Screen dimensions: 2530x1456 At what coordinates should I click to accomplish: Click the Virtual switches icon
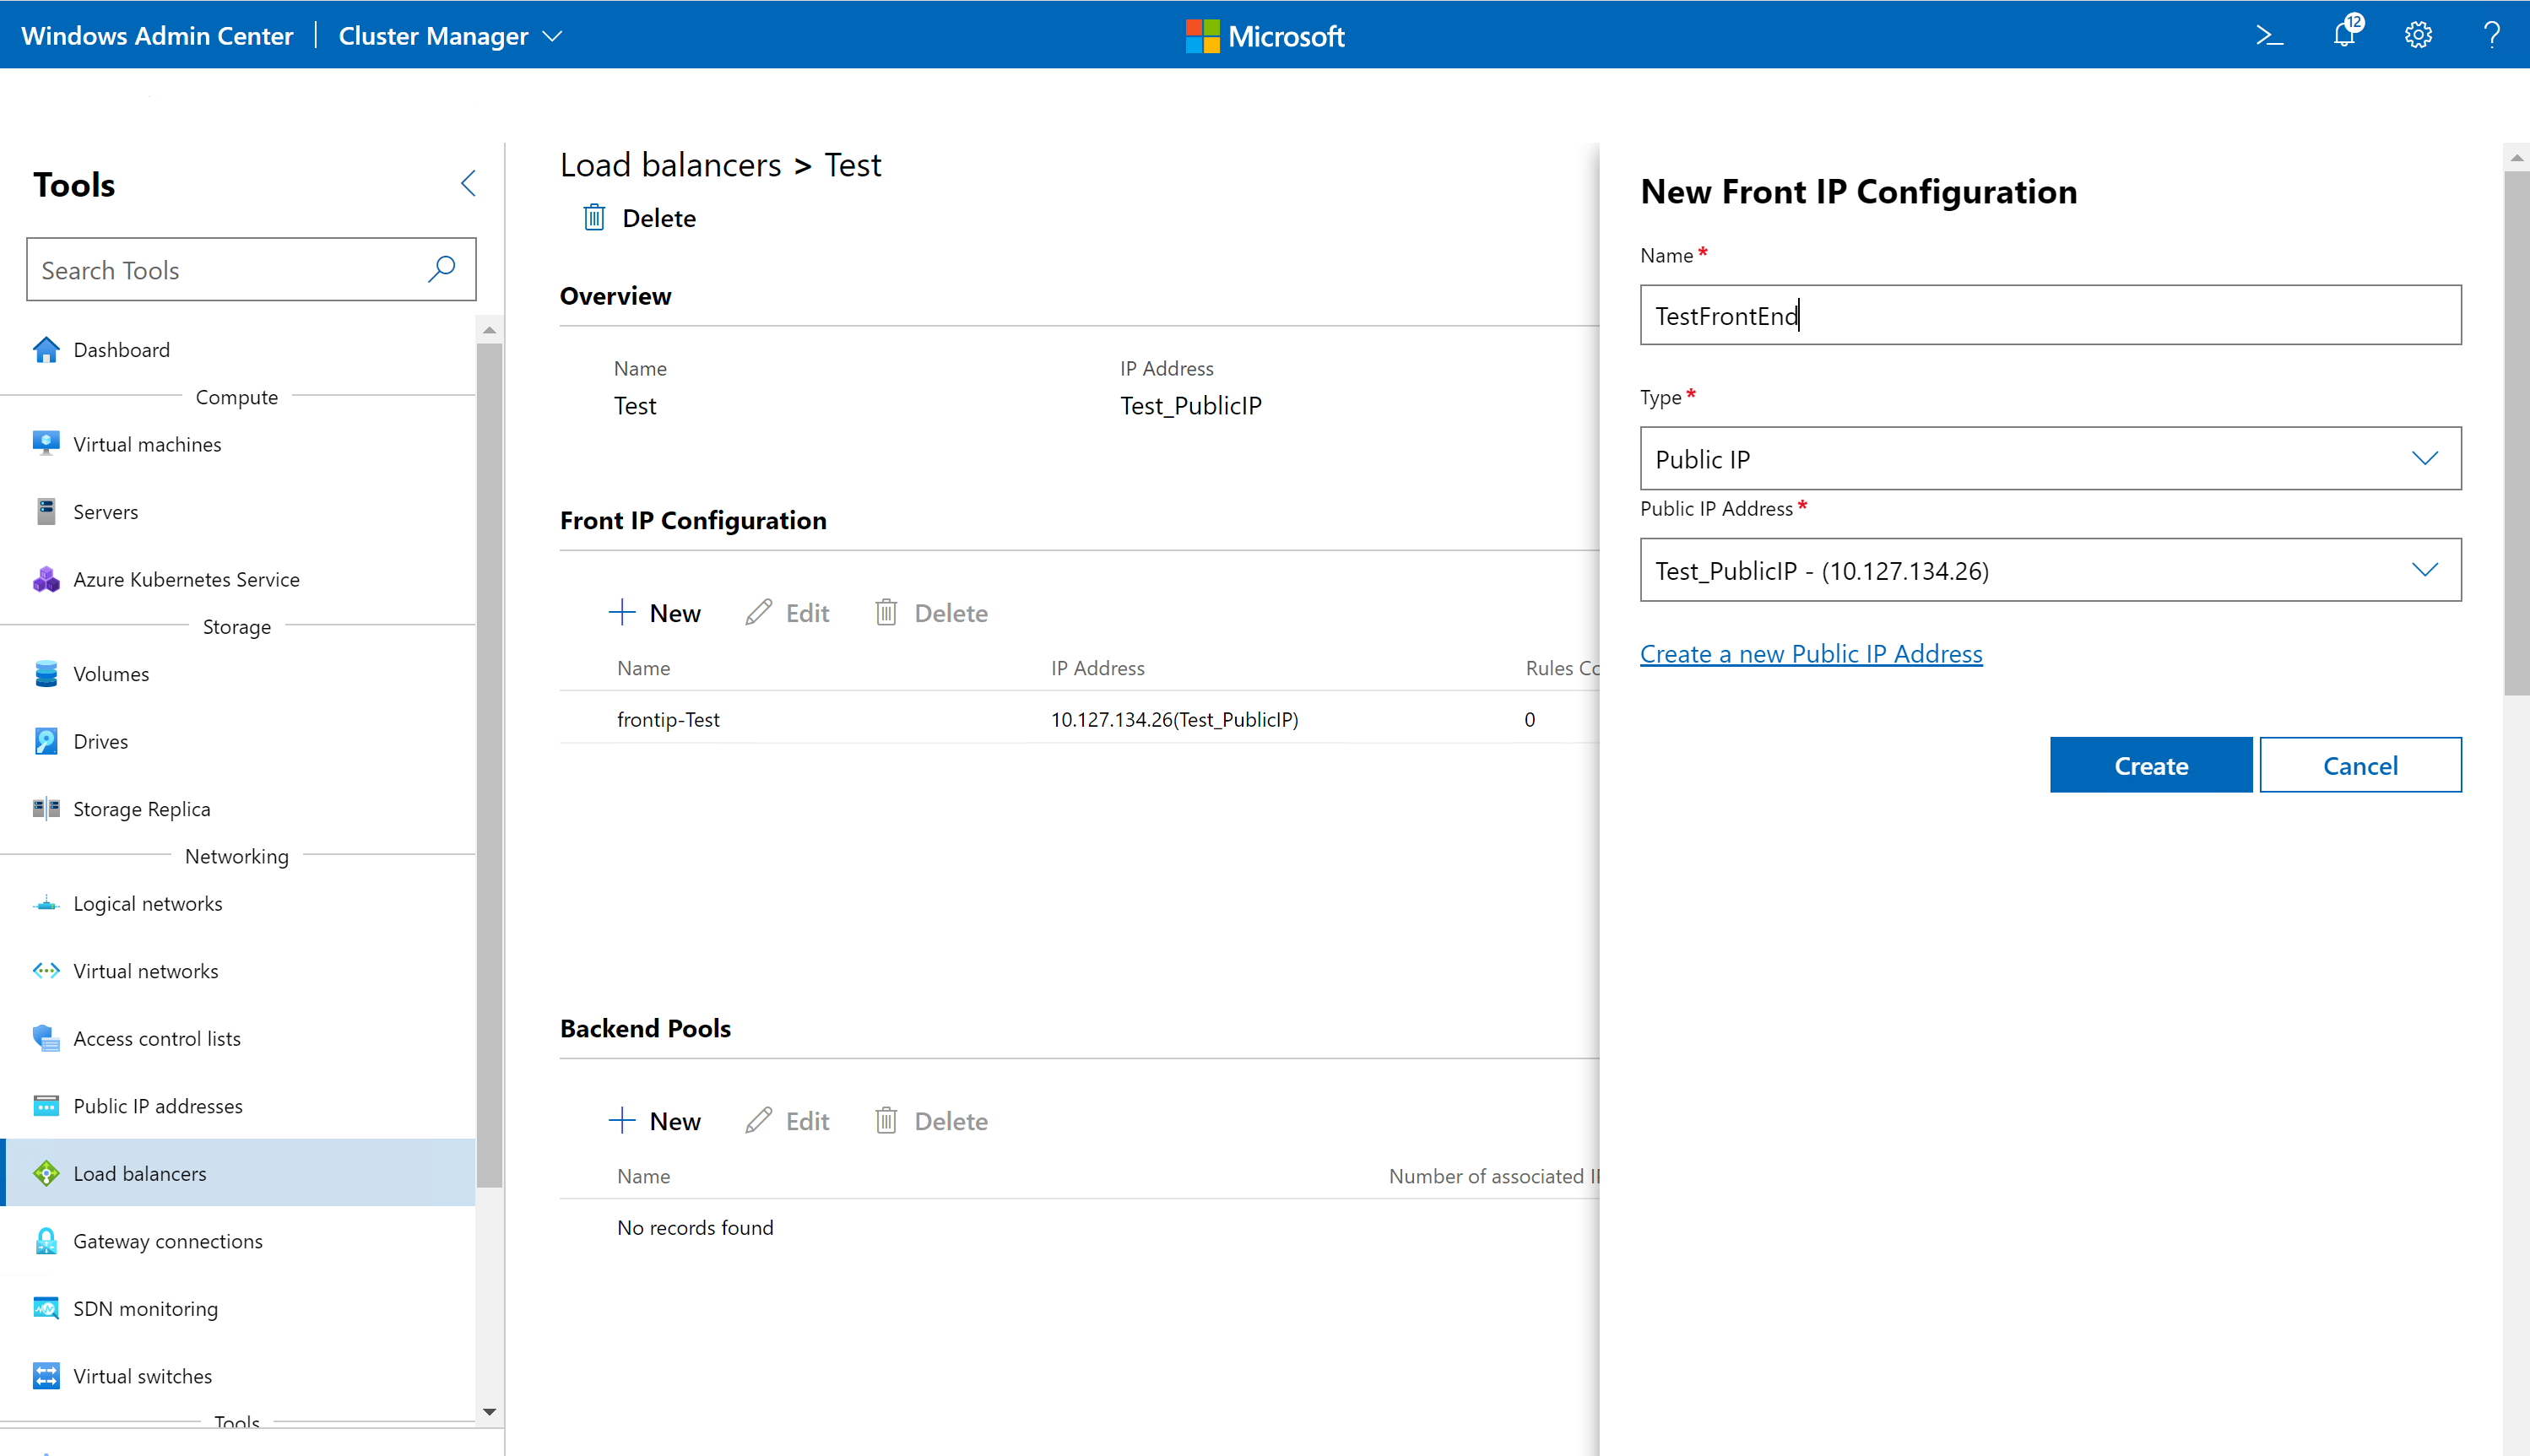[x=46, y=1376]
